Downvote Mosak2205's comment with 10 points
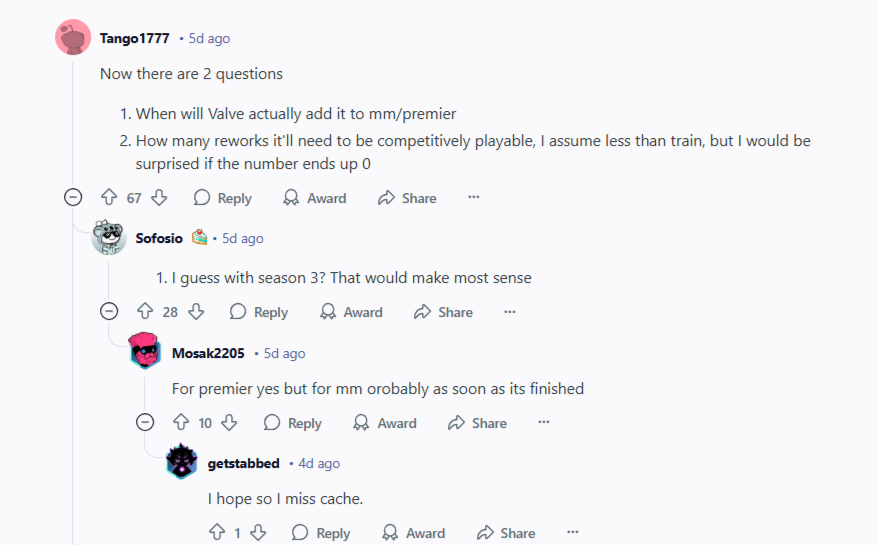Screen dimensions: 878x545 [x=229, y=423]
